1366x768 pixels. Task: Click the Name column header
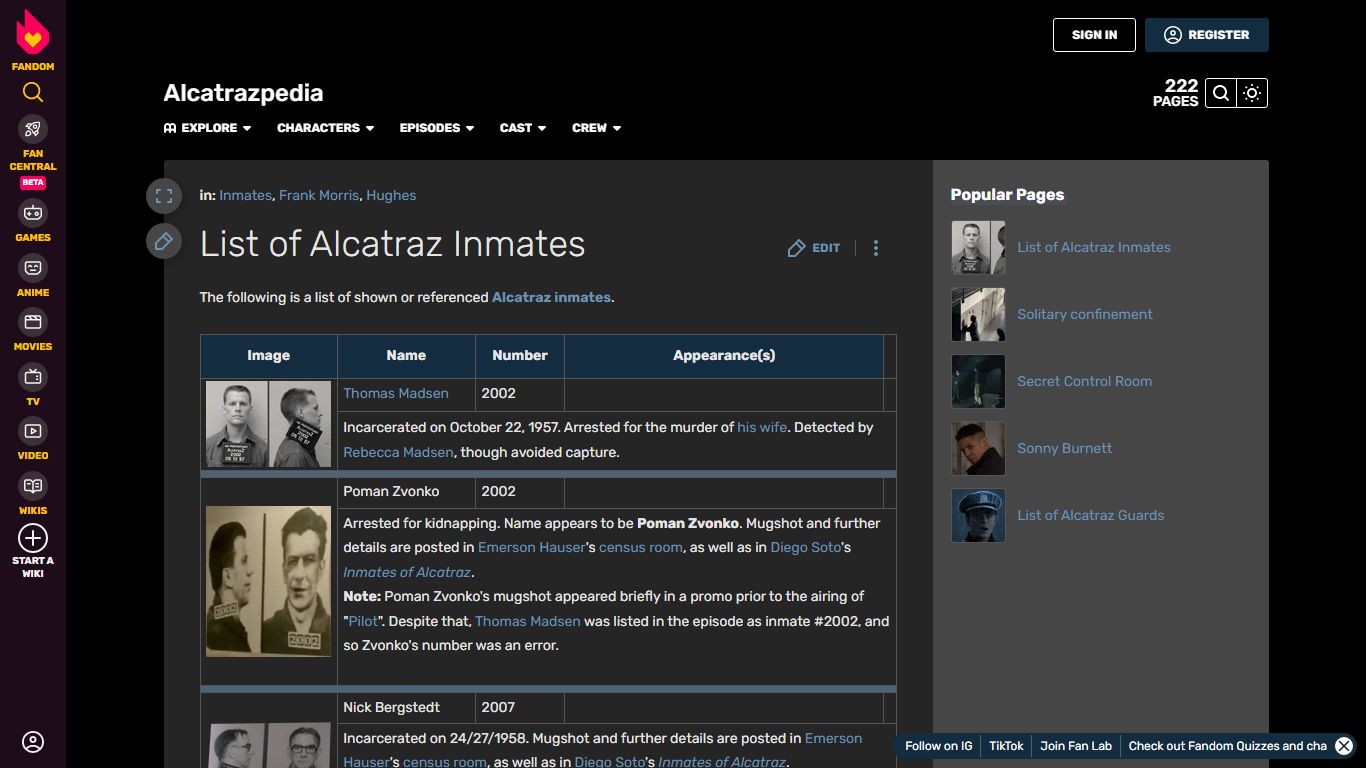(406, 356)
